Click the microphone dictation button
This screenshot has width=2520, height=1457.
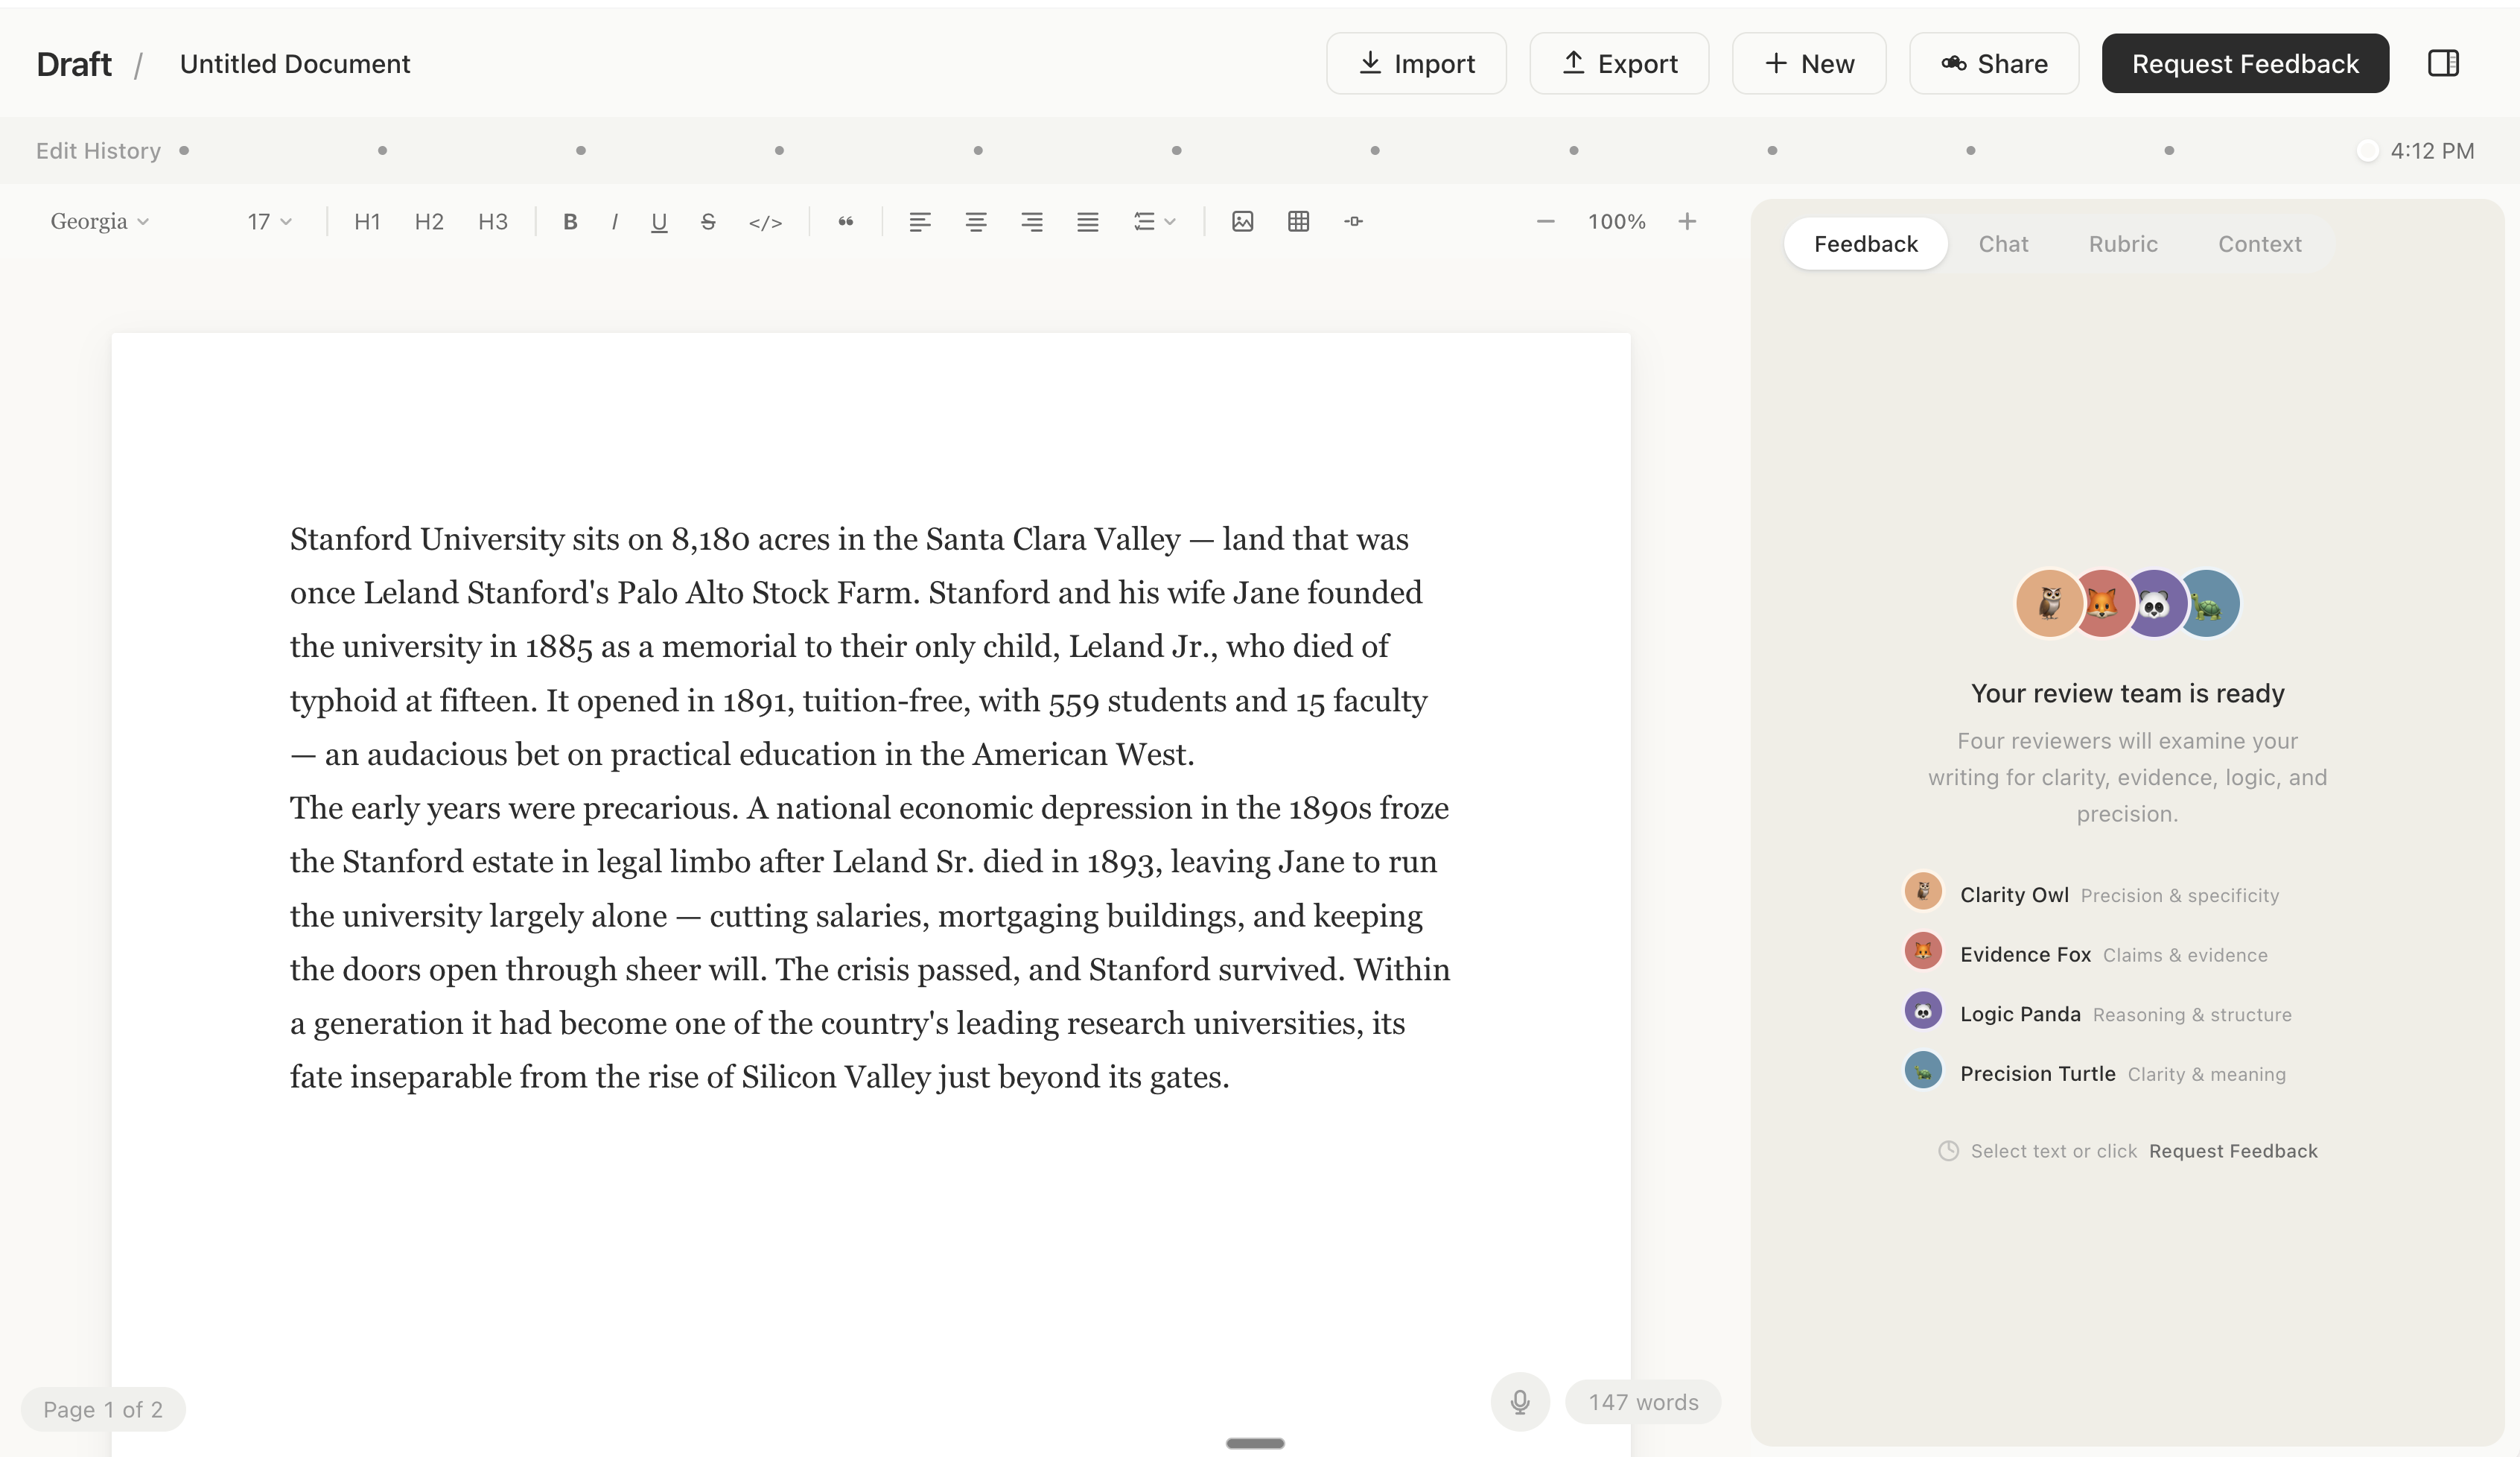point(1519,1401)
